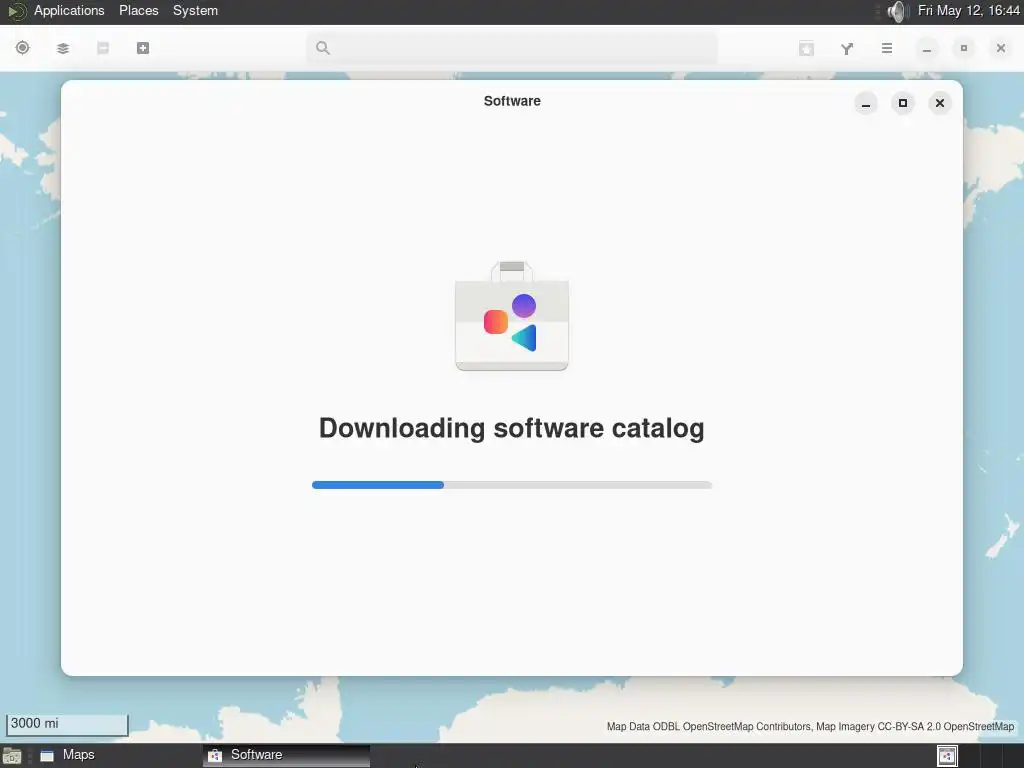The width and height of the screenshot is (1024, 768).
Task: Close the Software window
Action: (940, 103)
